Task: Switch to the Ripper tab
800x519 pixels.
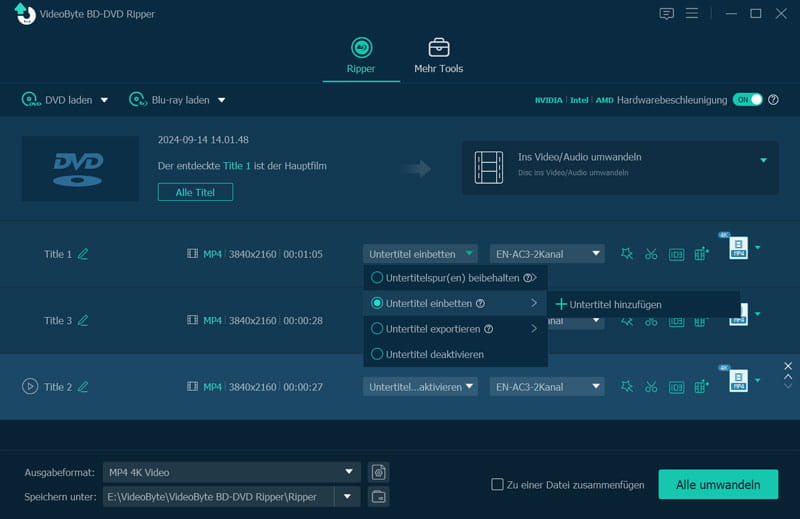Action: coord(361,56)
